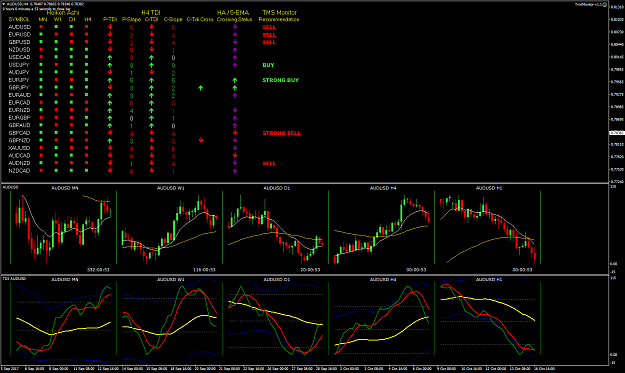
Task: Select the GBPJPY symbol label
Action: [x=20, y=88]
